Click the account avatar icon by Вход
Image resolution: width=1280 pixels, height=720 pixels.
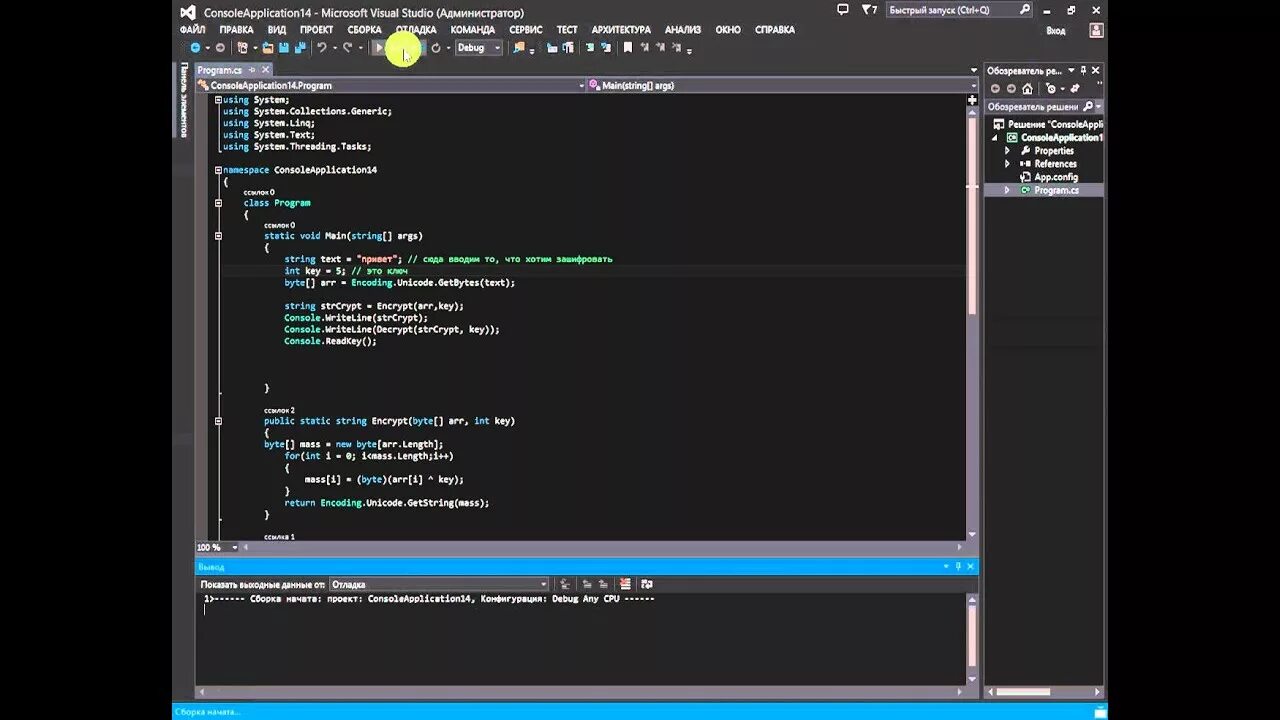click(1096, 30)
